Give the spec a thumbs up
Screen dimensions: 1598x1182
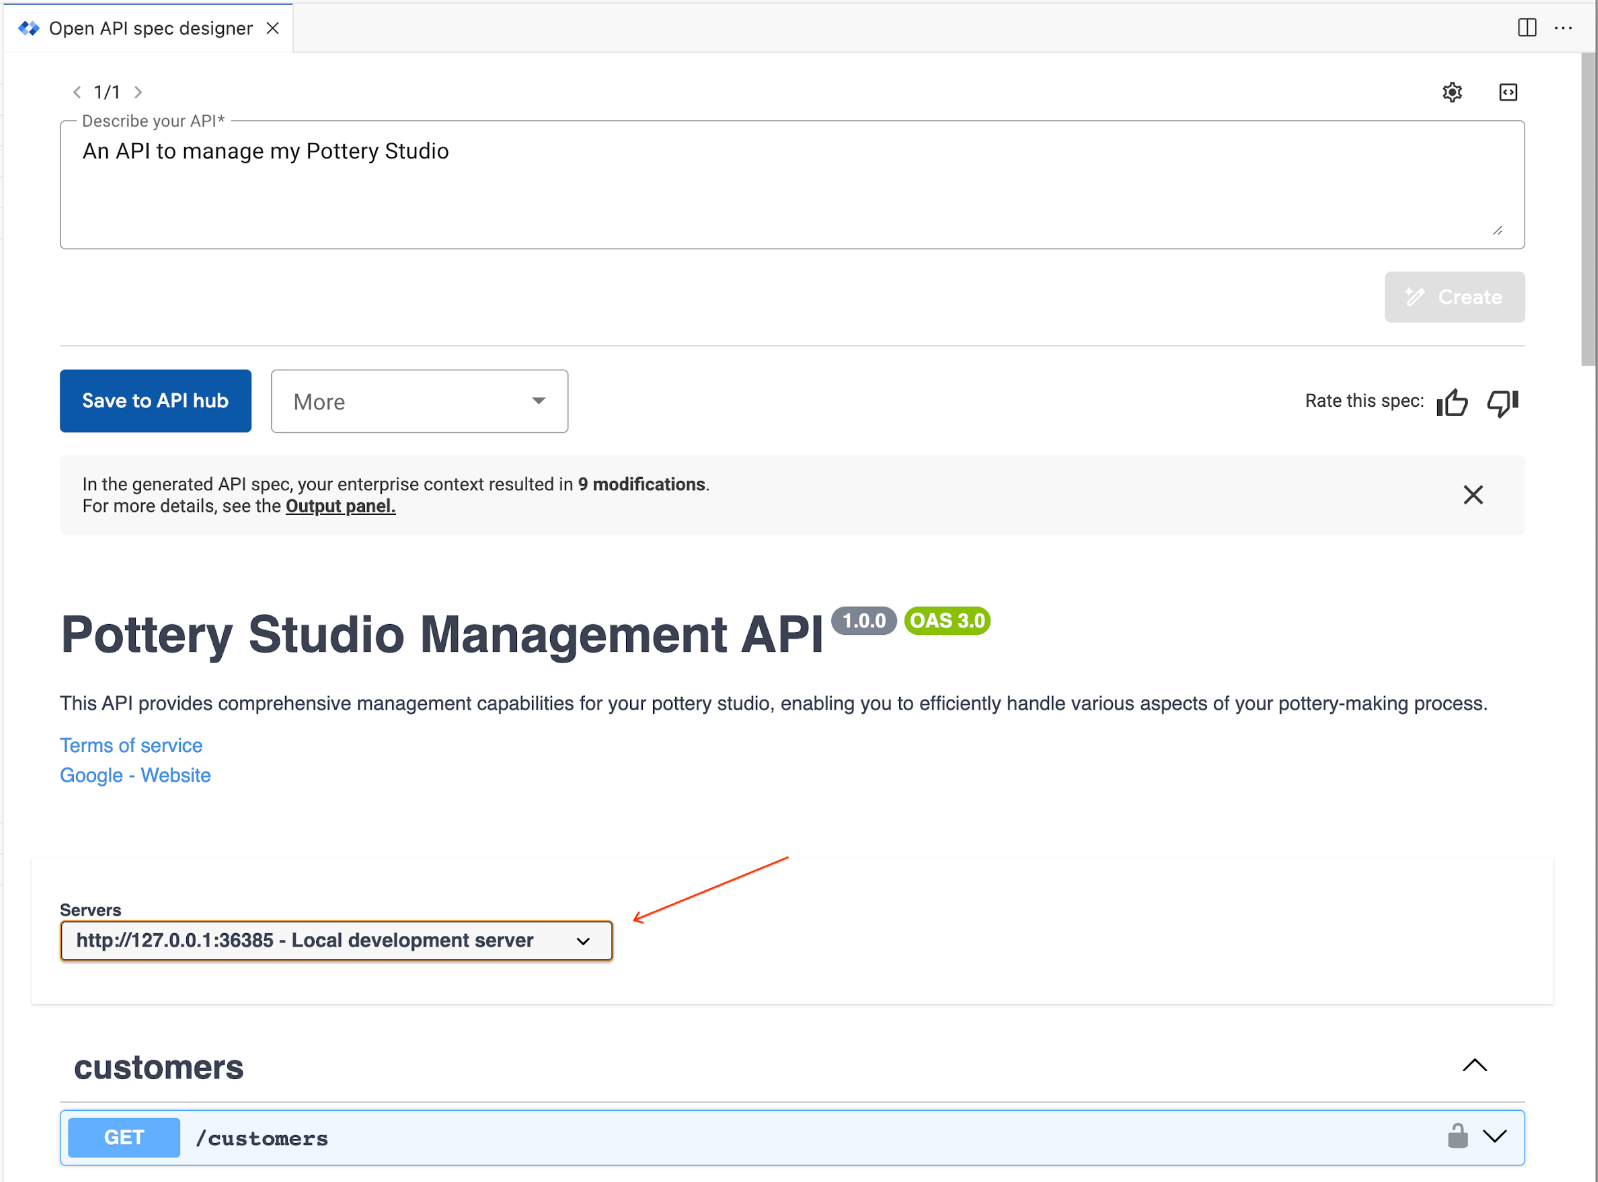(1452, 402)
